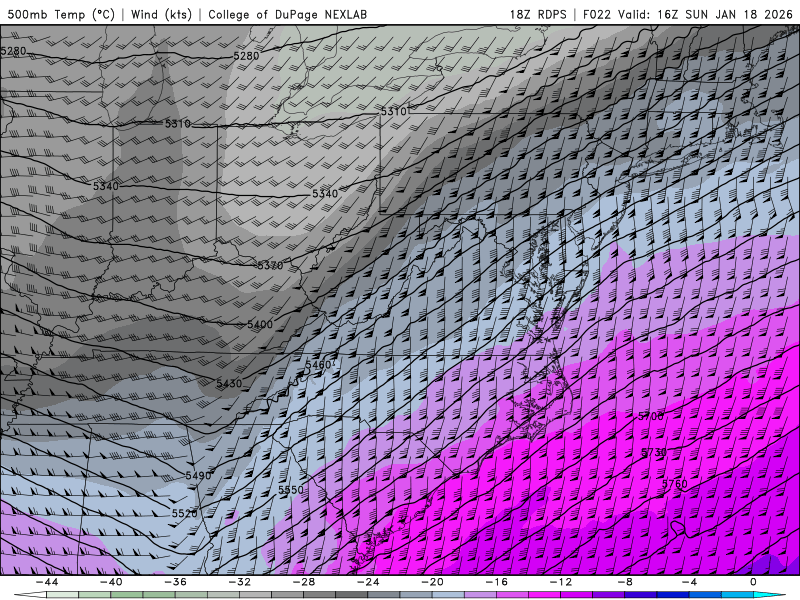Click the '18Z RDPS' model run label
Viewport: 800px width, 600px height.
[538, 14]
